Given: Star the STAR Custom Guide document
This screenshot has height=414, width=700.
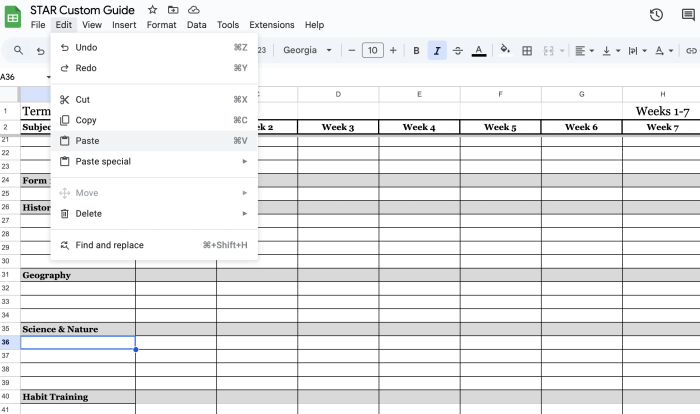Looking at the screenshot, I should coord(152,9).
